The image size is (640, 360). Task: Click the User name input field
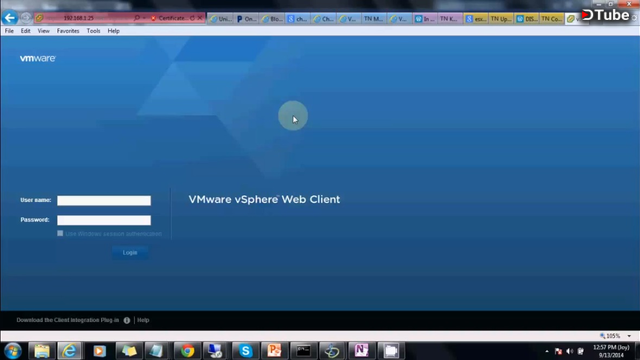point(104,200)
